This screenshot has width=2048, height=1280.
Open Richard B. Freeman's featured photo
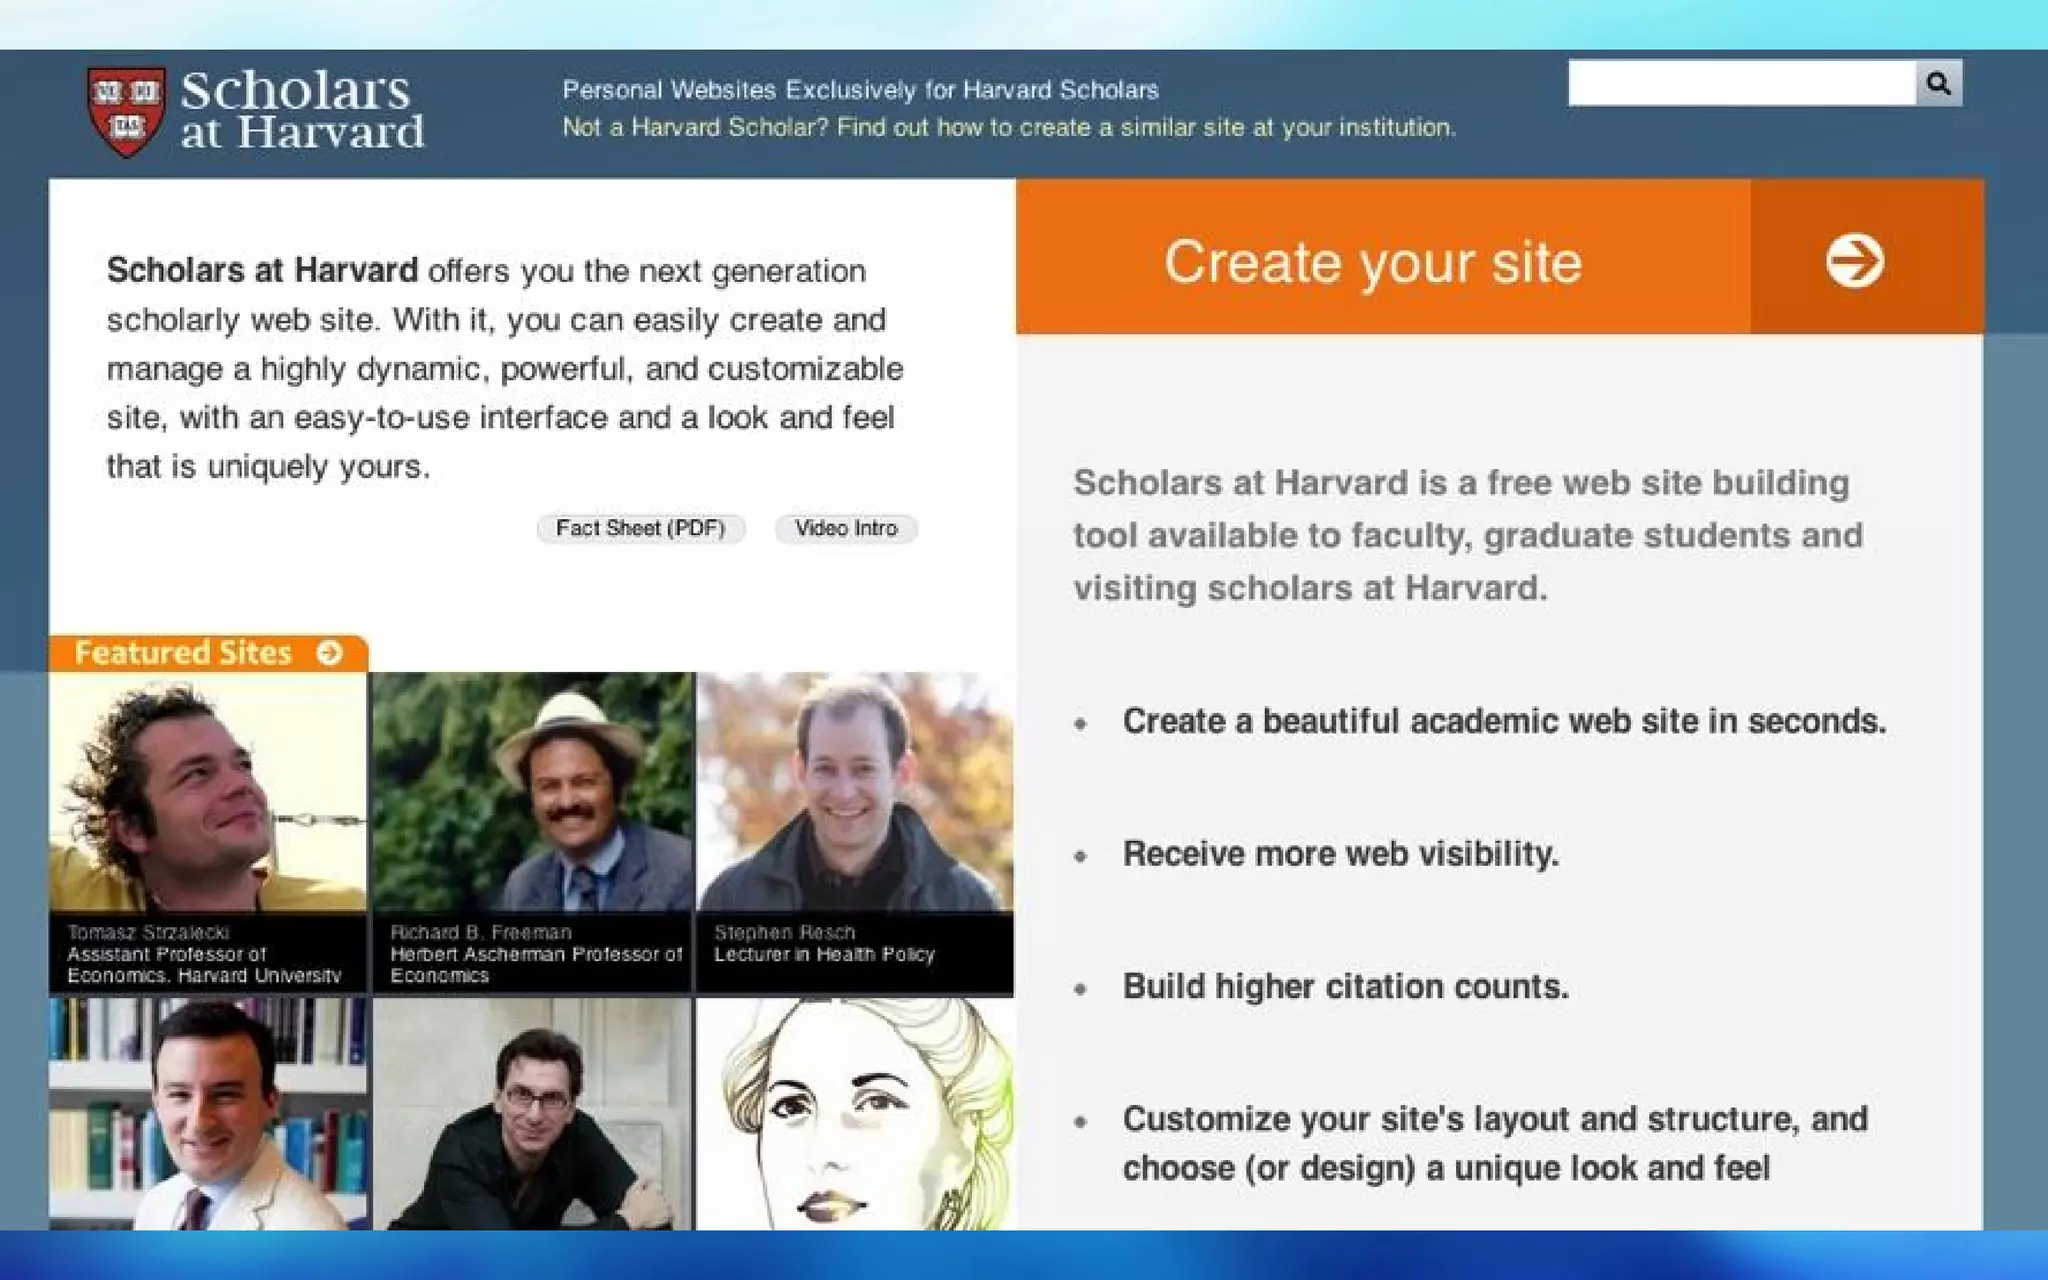pos(532,792)
